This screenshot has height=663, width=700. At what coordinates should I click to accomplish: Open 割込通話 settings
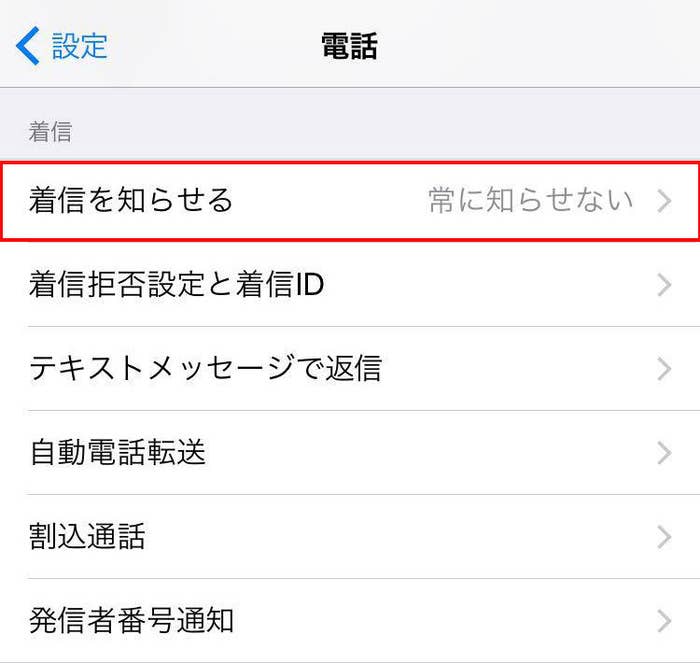[350, 536]
